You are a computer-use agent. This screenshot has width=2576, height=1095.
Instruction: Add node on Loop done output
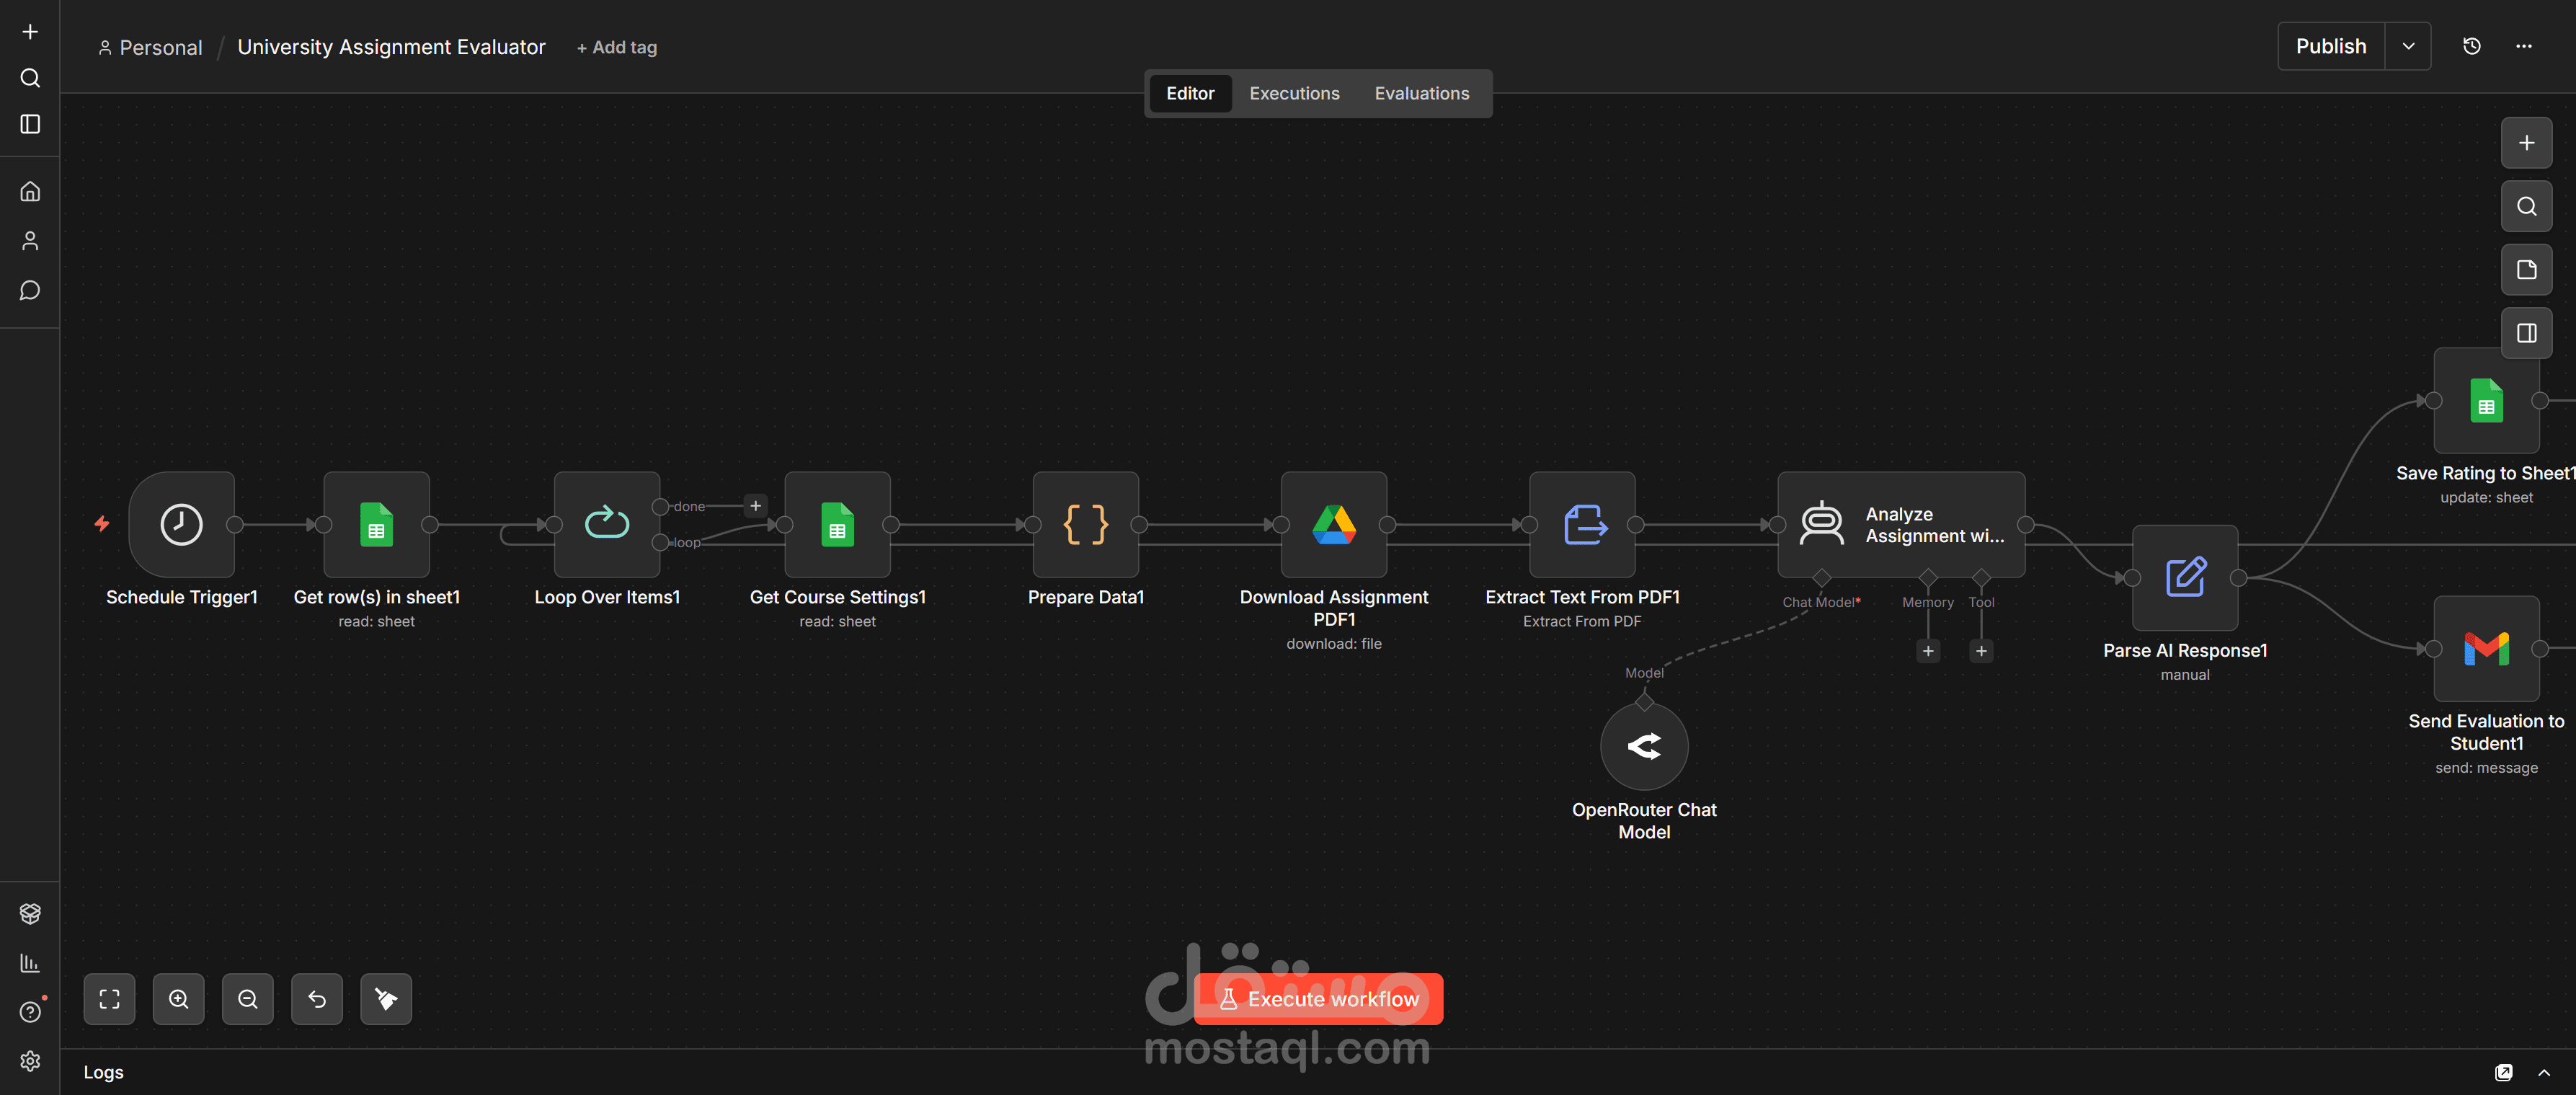755,506
